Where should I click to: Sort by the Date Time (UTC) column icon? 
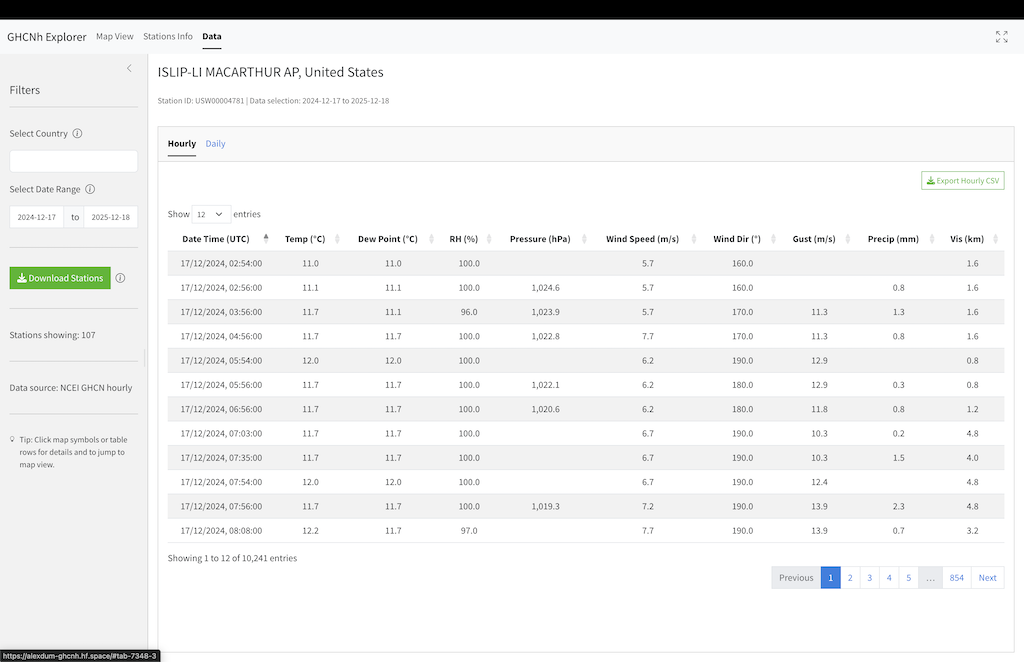click(x=265, y=238)
